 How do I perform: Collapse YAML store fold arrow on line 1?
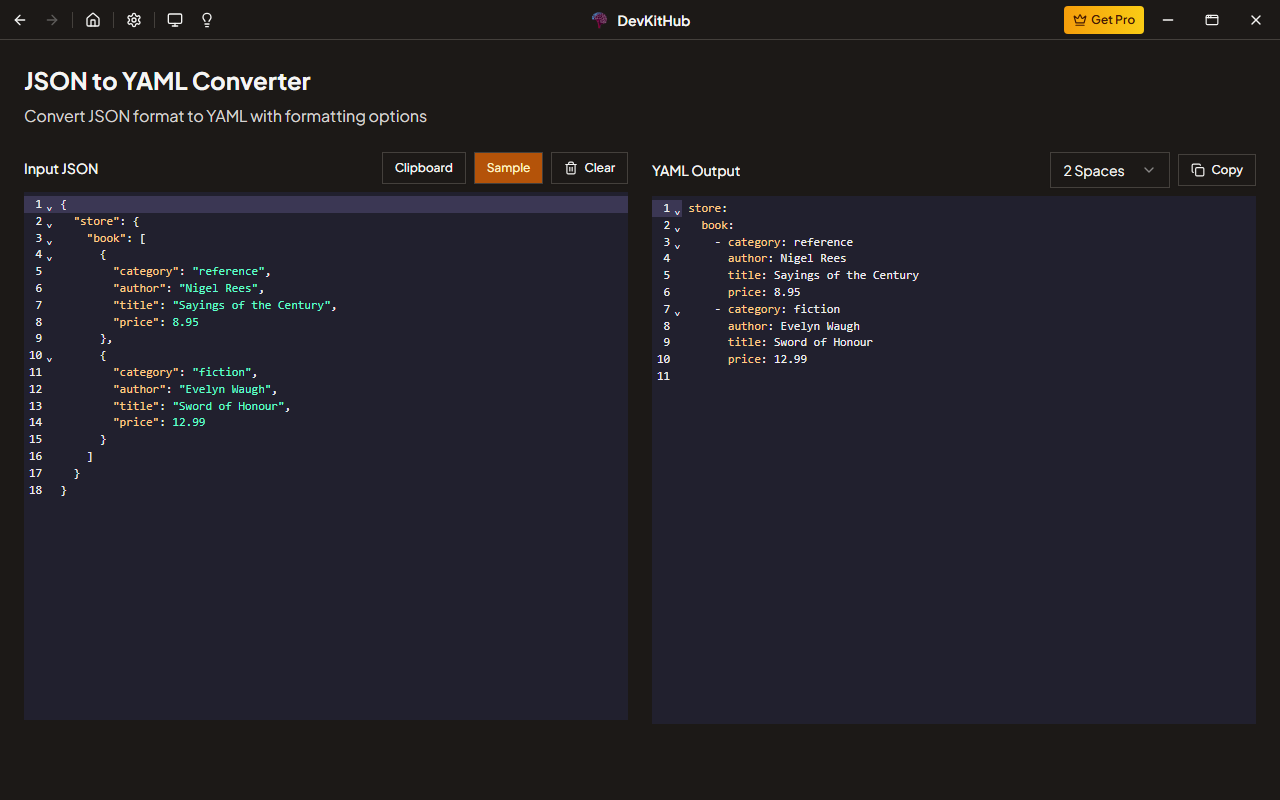pyautogui.click(x=677, y=211)
